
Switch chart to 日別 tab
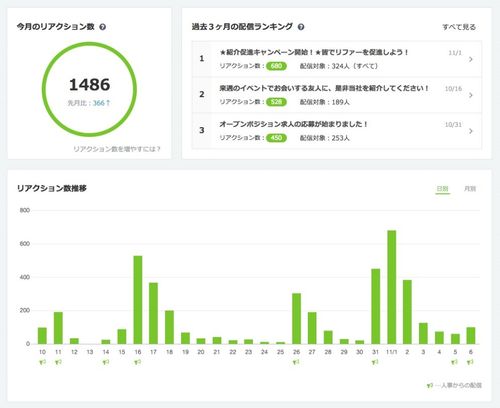tap(443, 189)
